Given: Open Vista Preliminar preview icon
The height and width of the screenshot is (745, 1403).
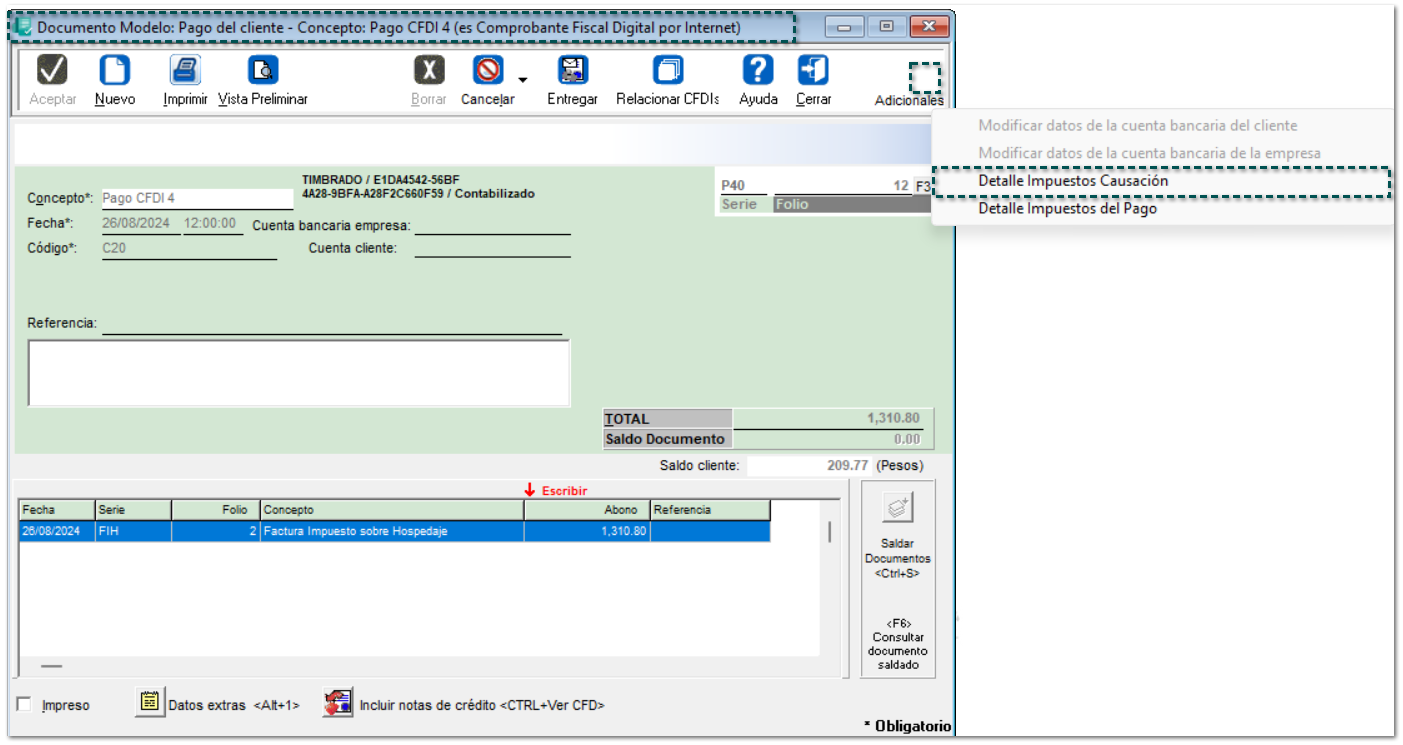Looking at the screenshot, I should pos(263,71).
